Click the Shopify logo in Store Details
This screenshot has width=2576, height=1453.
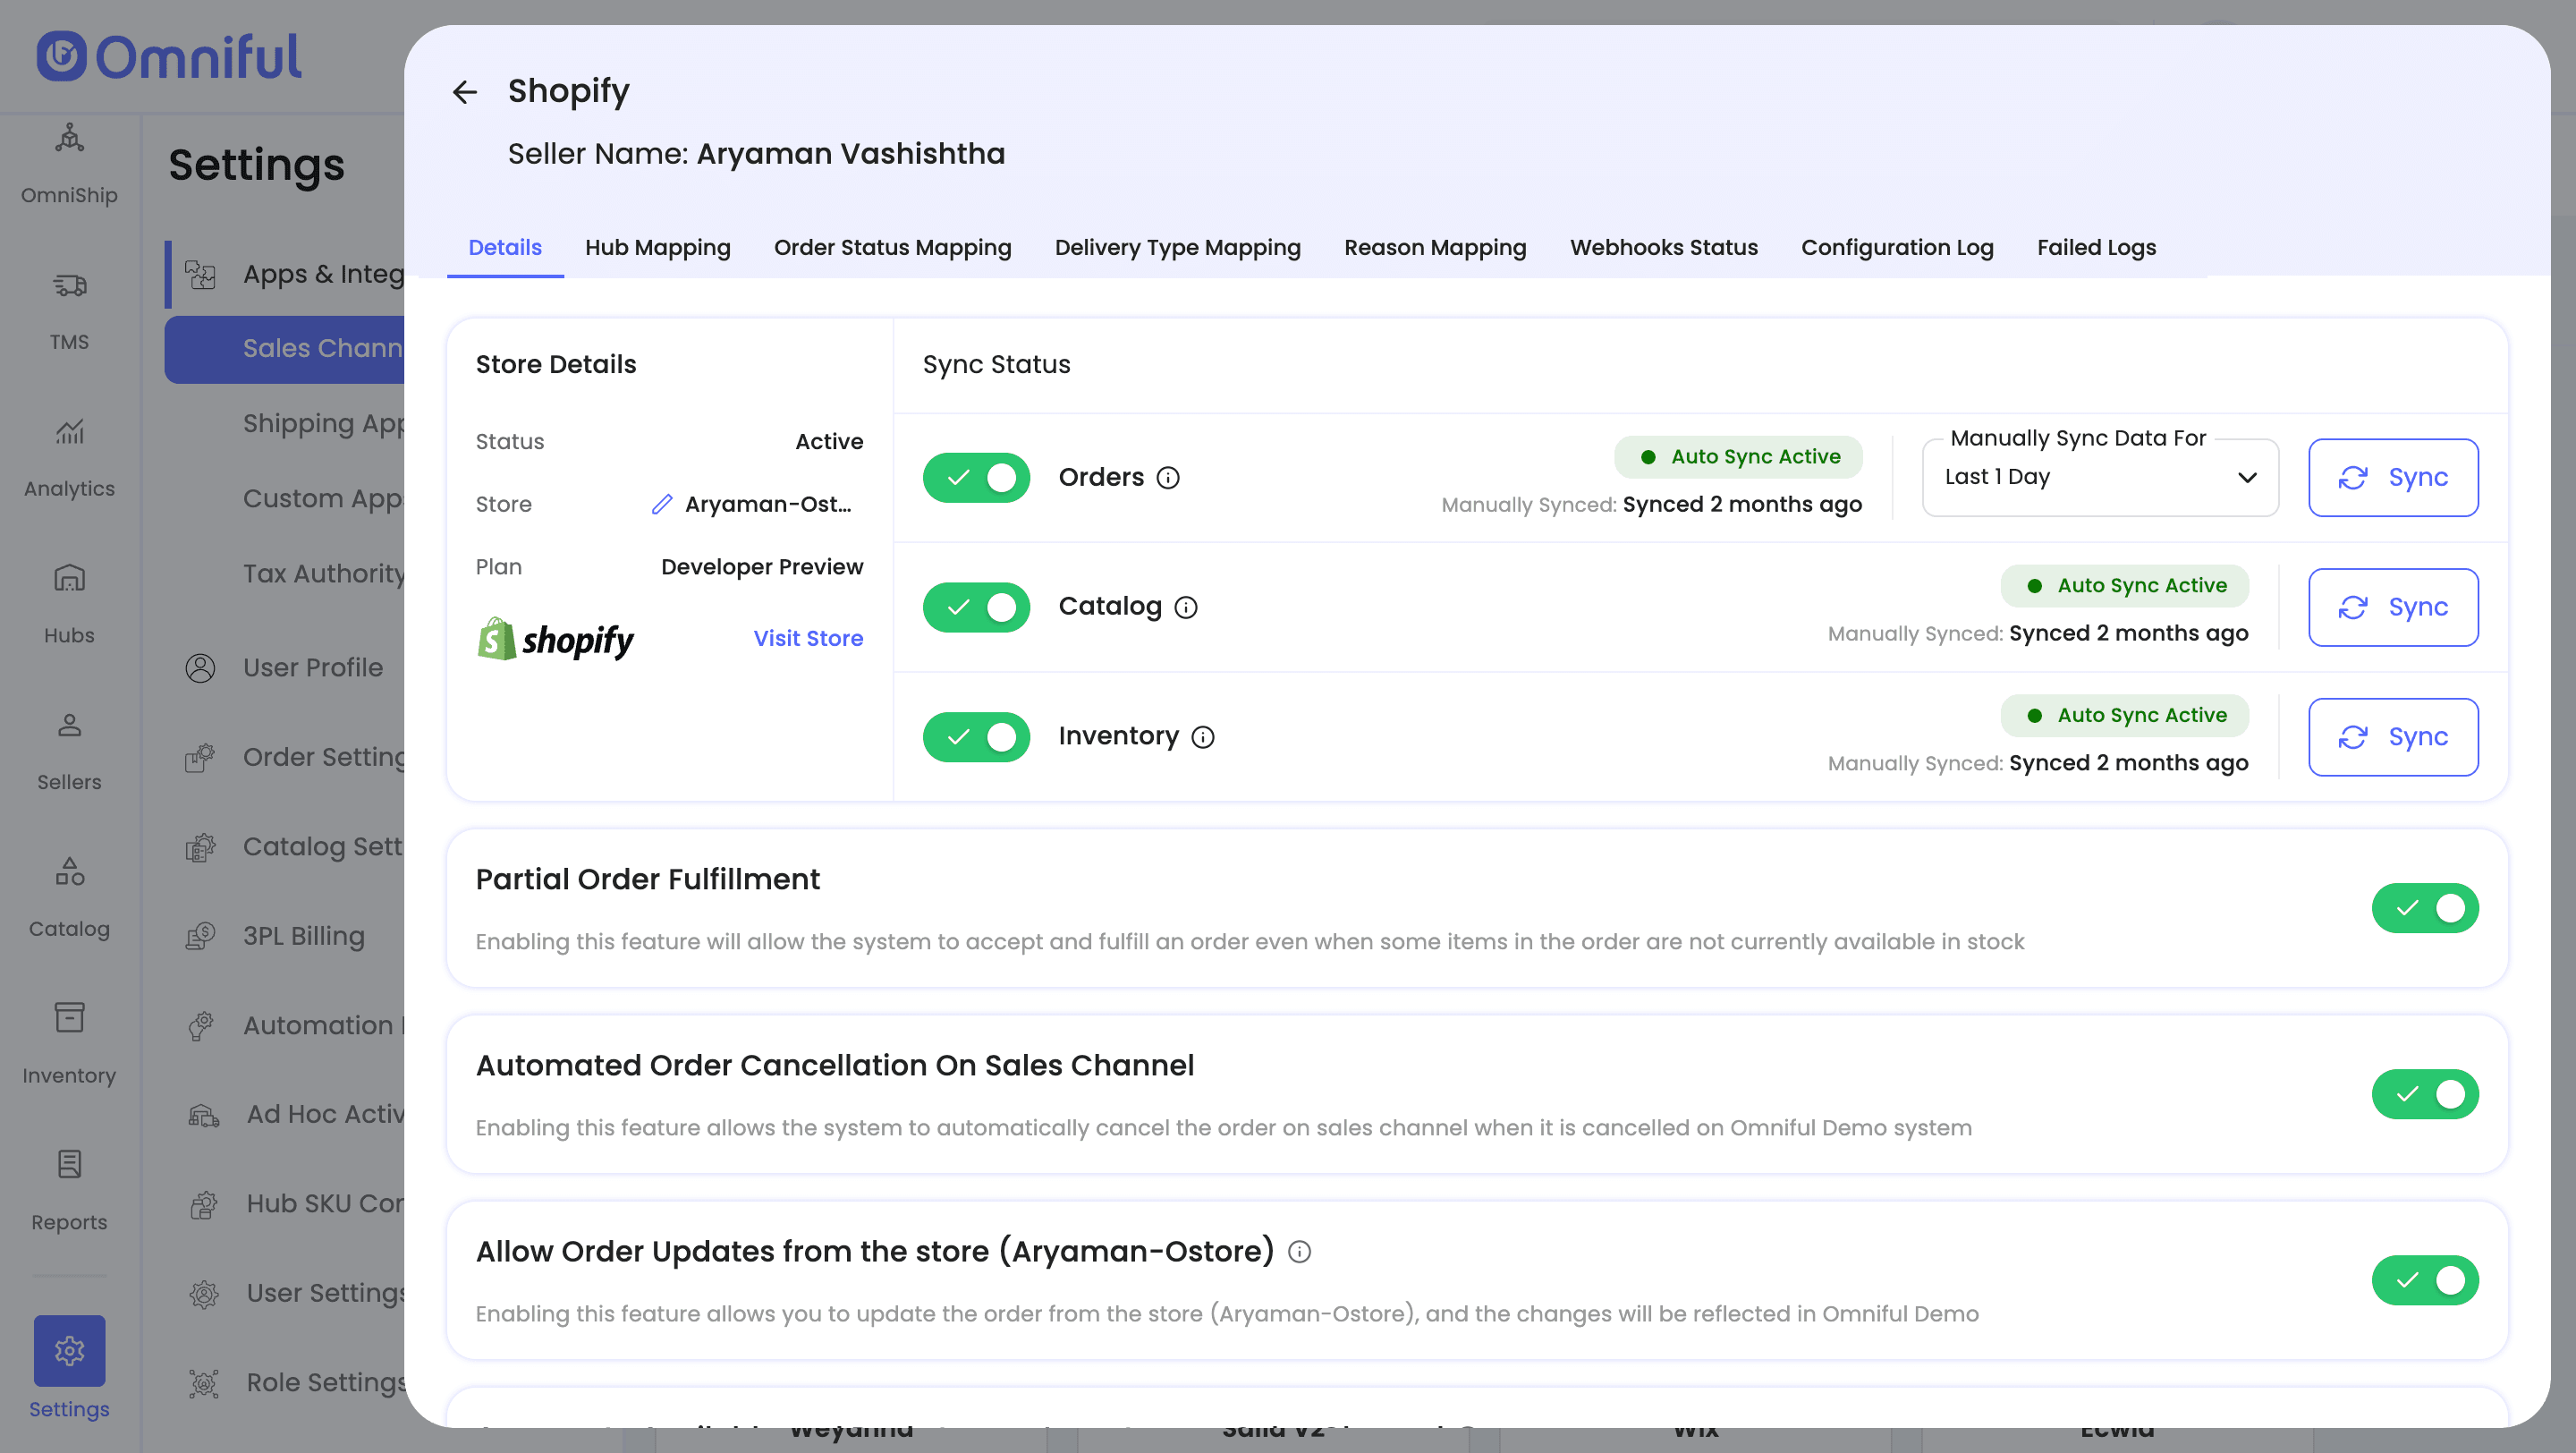click(555, 639)
